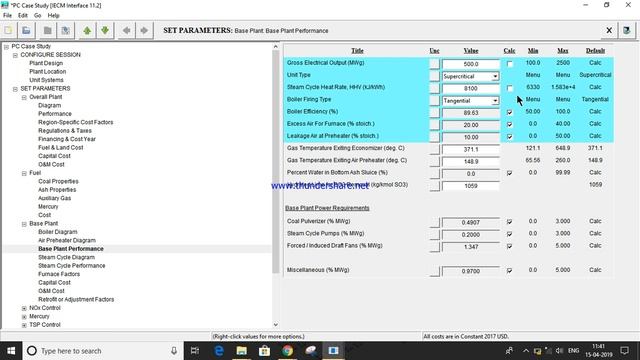Expand the Mercury control node
The width and height of the screenshot is (640, 360).
(24, 317)
